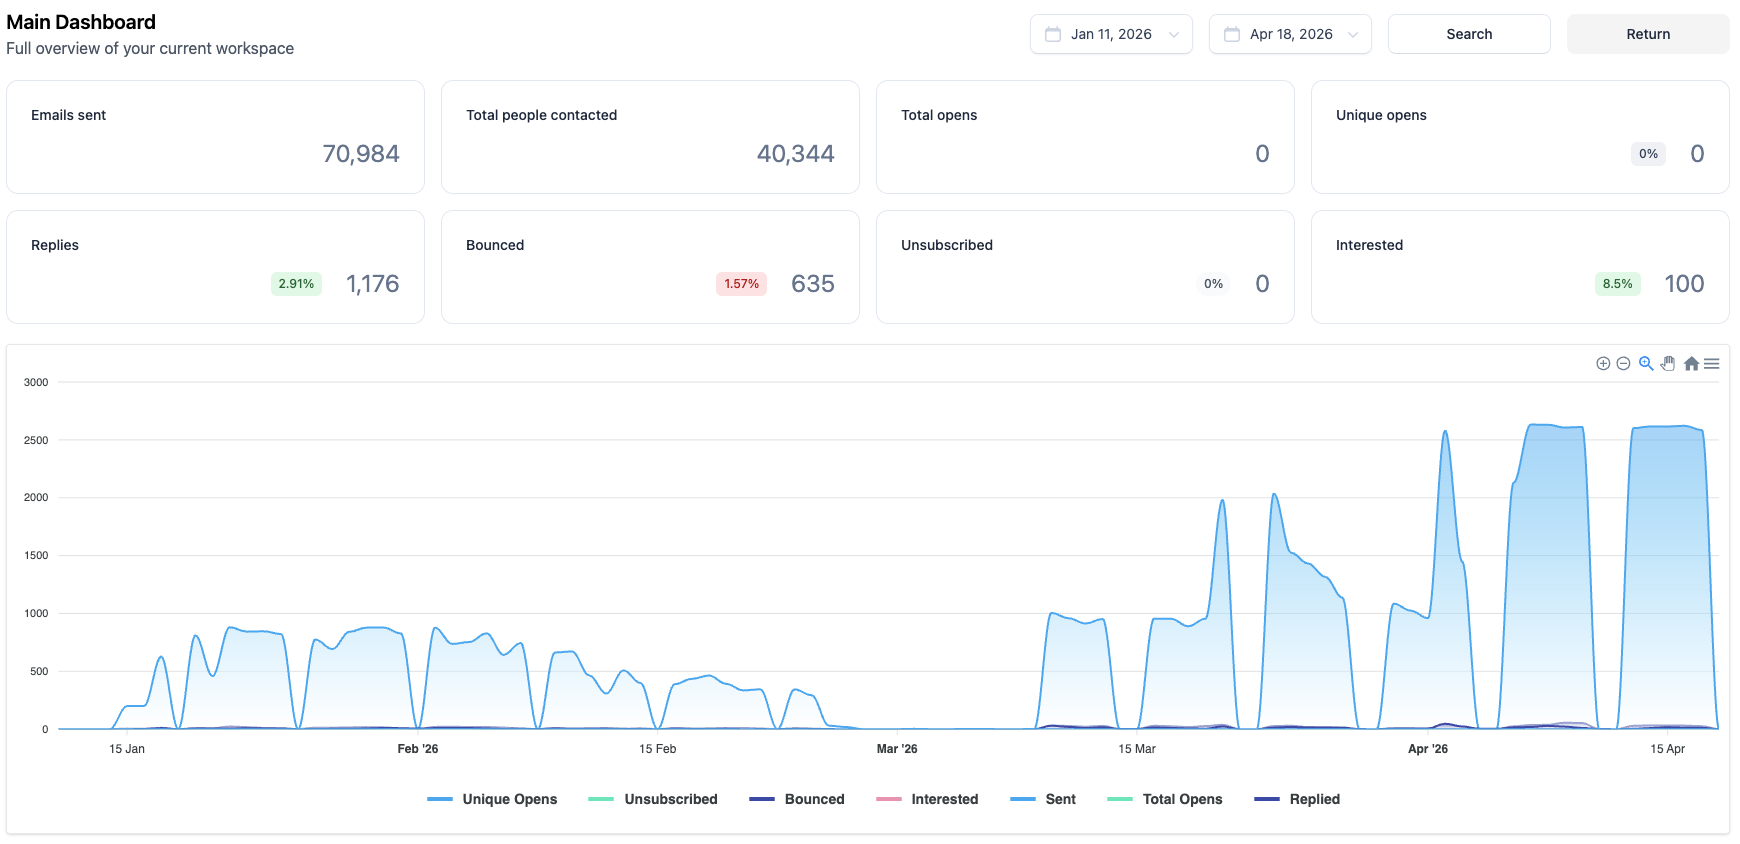Hide the Sent series via chart legend

(1043, 799)
